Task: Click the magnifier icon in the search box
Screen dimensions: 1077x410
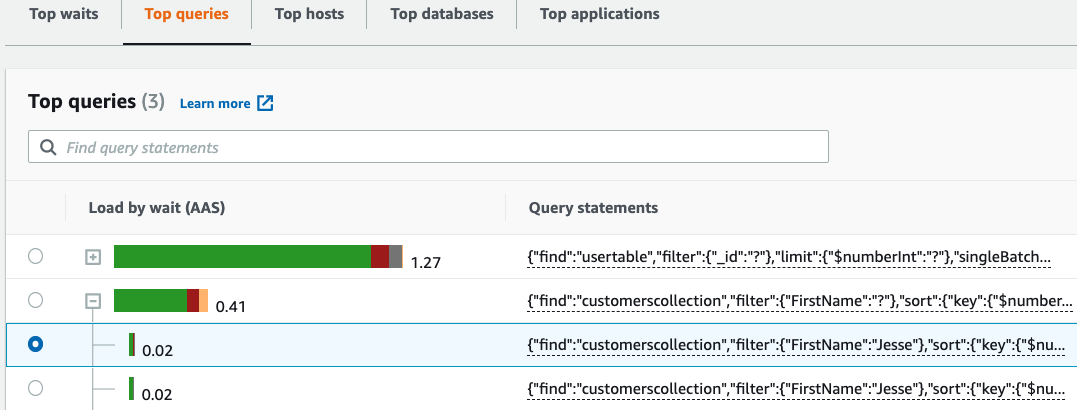Action: (47, 147)
